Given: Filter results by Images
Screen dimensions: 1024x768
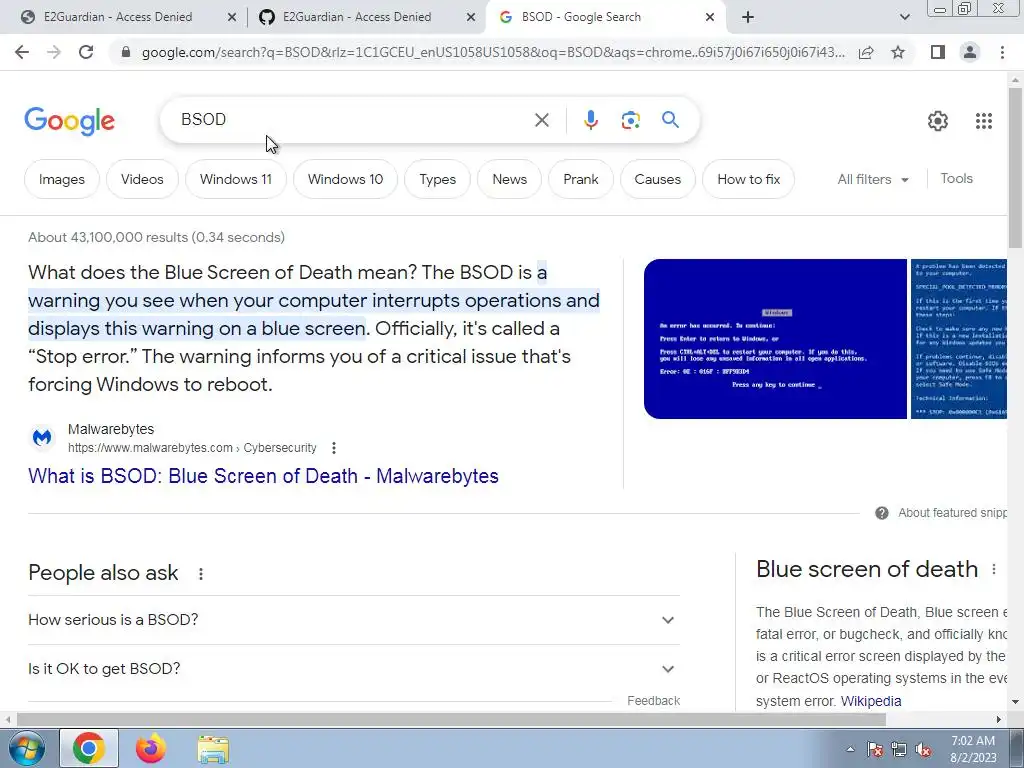Looking at the screenshot, I should (x=61, y=179).
